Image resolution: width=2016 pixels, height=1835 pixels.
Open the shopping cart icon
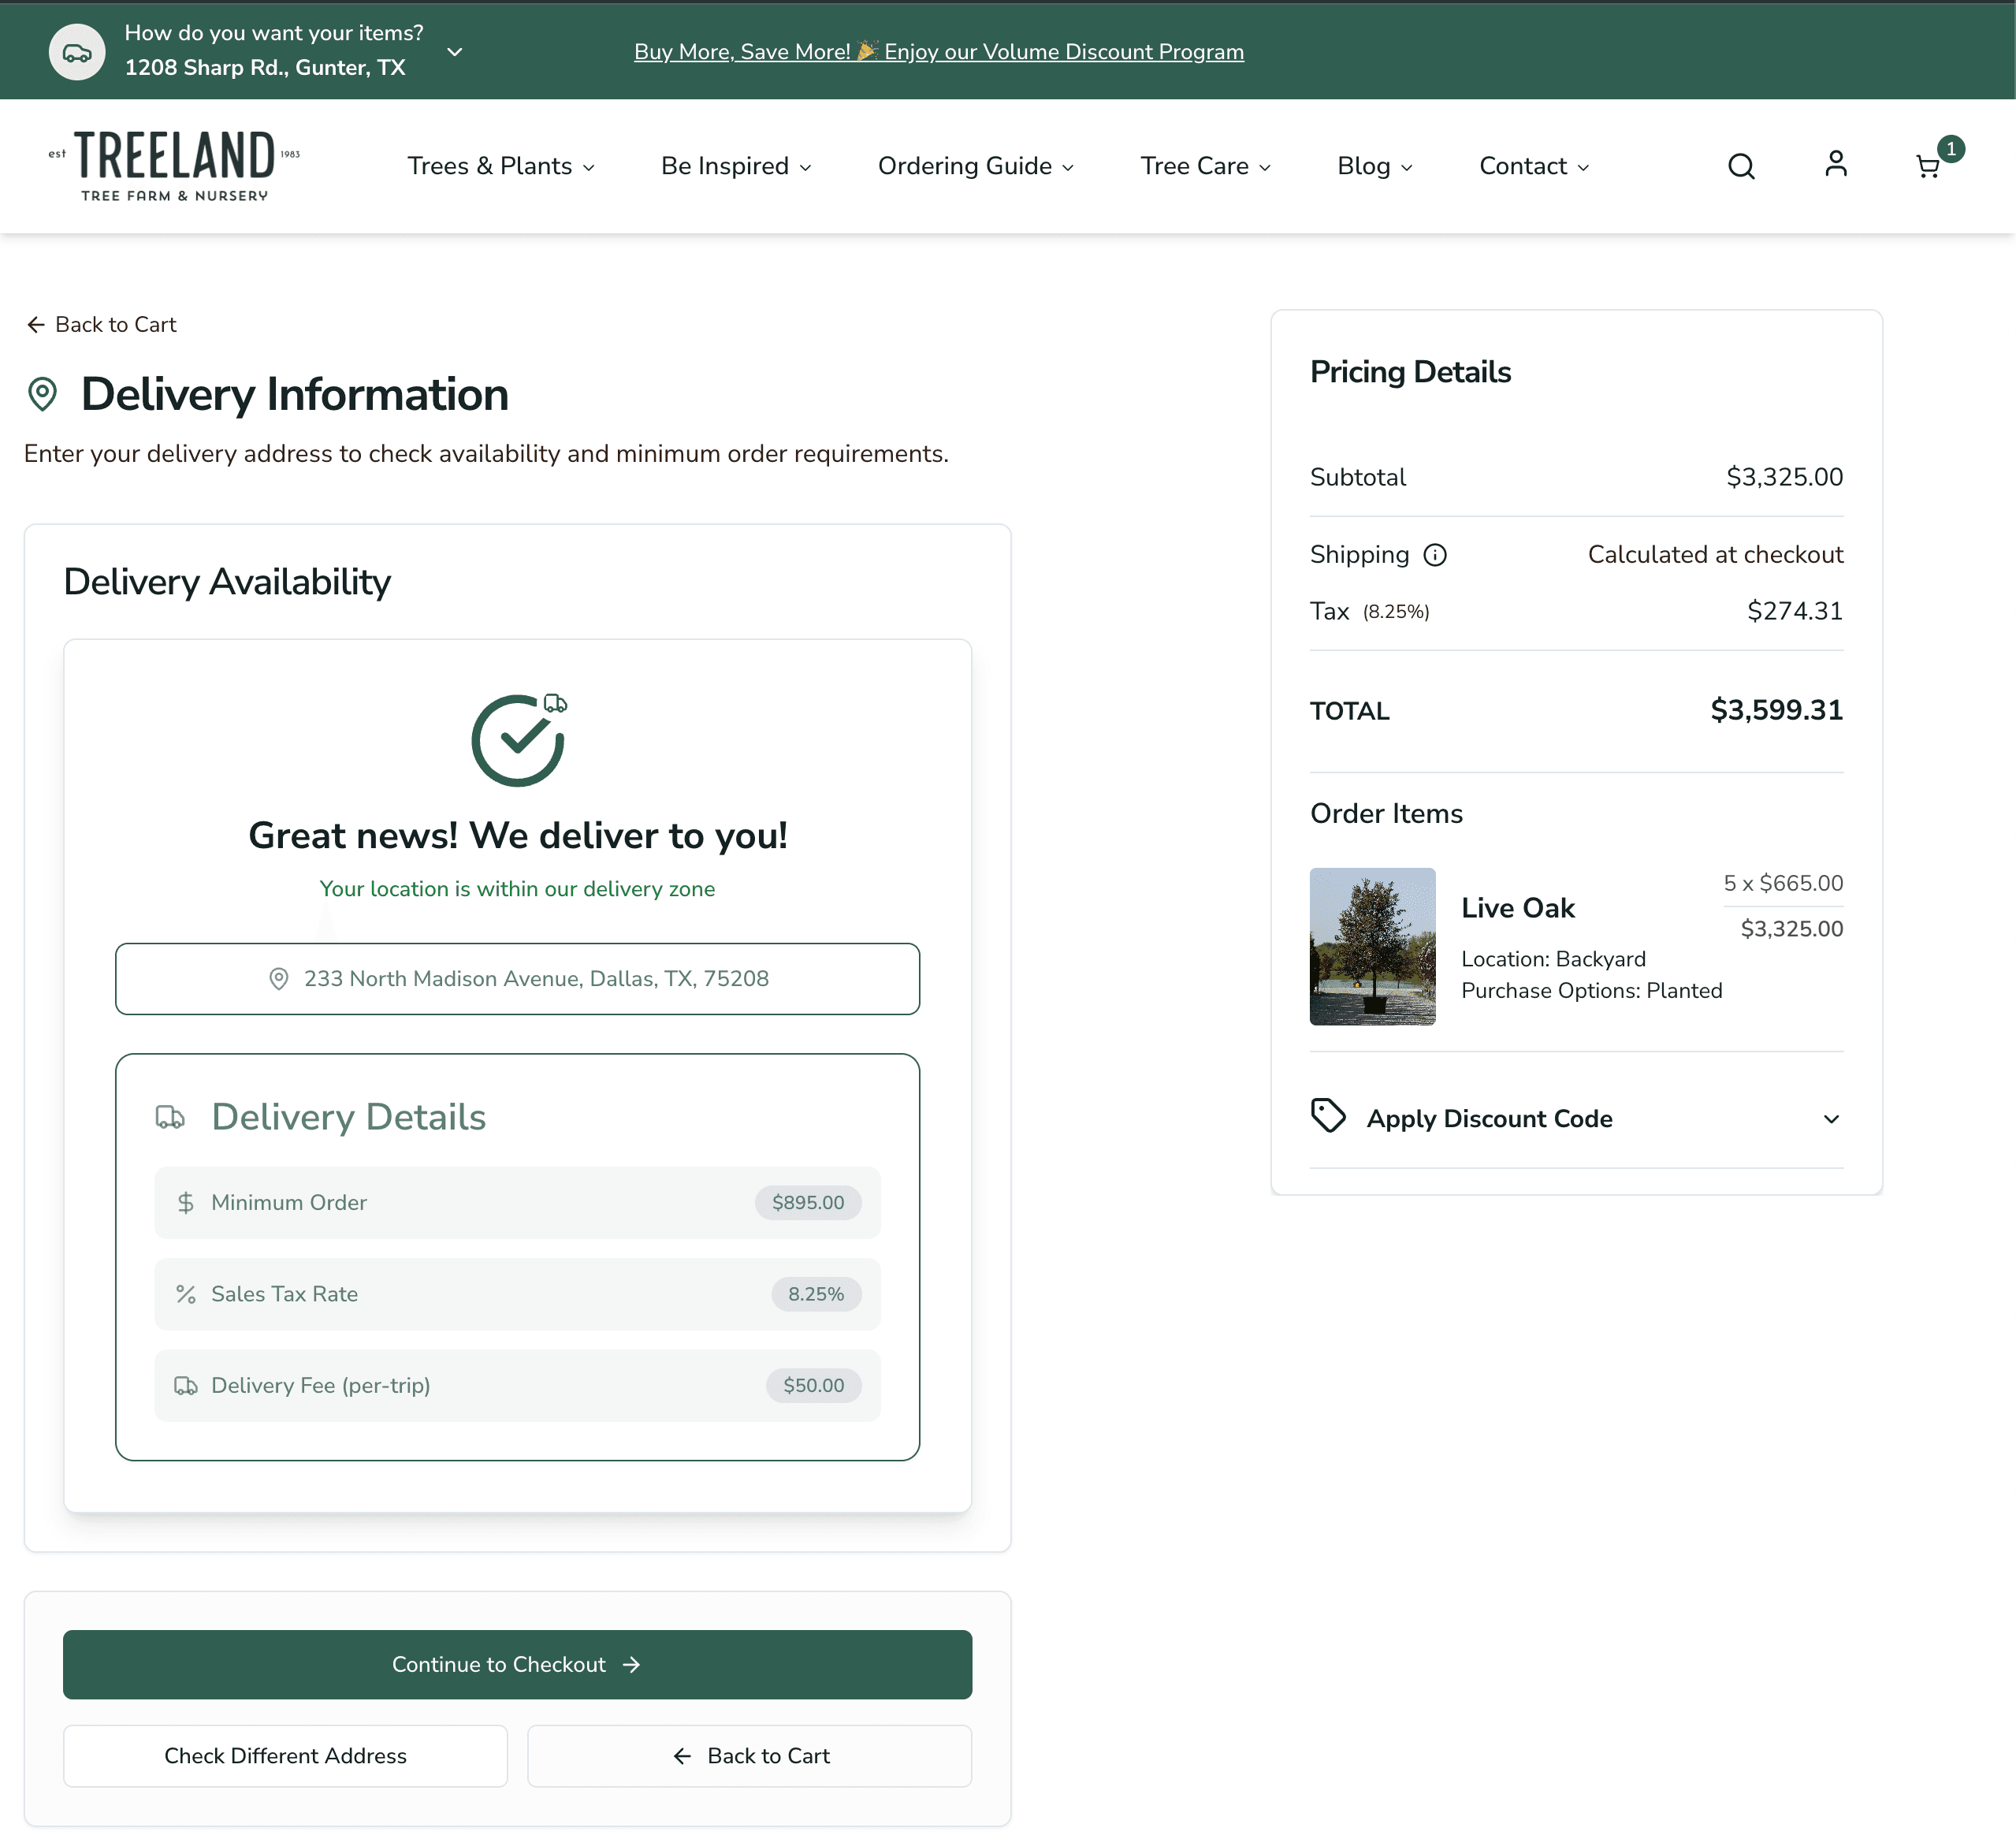click(1928, 166)
